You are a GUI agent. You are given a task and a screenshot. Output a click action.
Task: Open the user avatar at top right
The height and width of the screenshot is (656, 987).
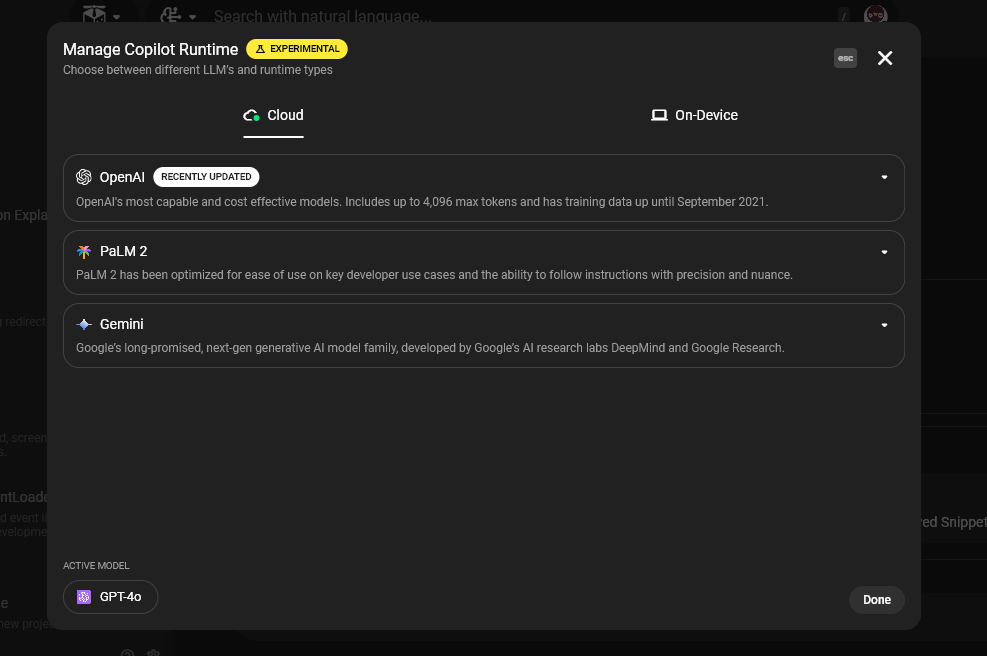pyautogui.click(x=875, y=15)
